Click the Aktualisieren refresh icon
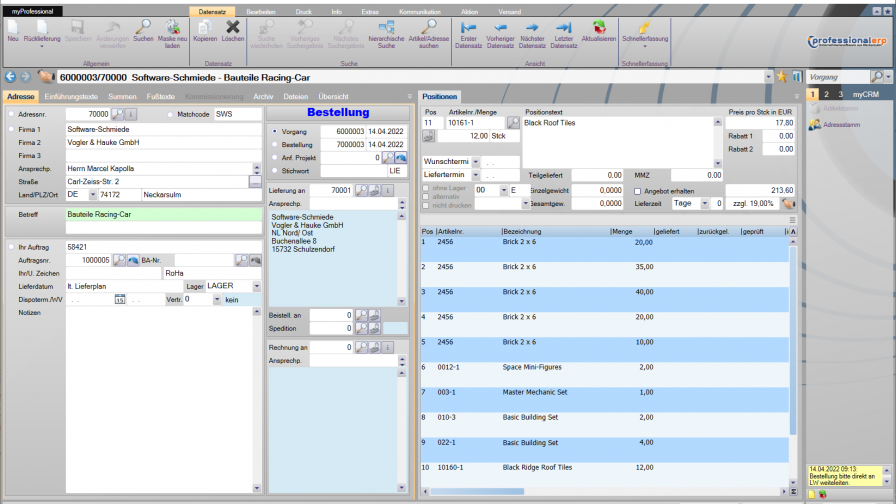This screenshot has height=504, width=896. pos(598,28)
